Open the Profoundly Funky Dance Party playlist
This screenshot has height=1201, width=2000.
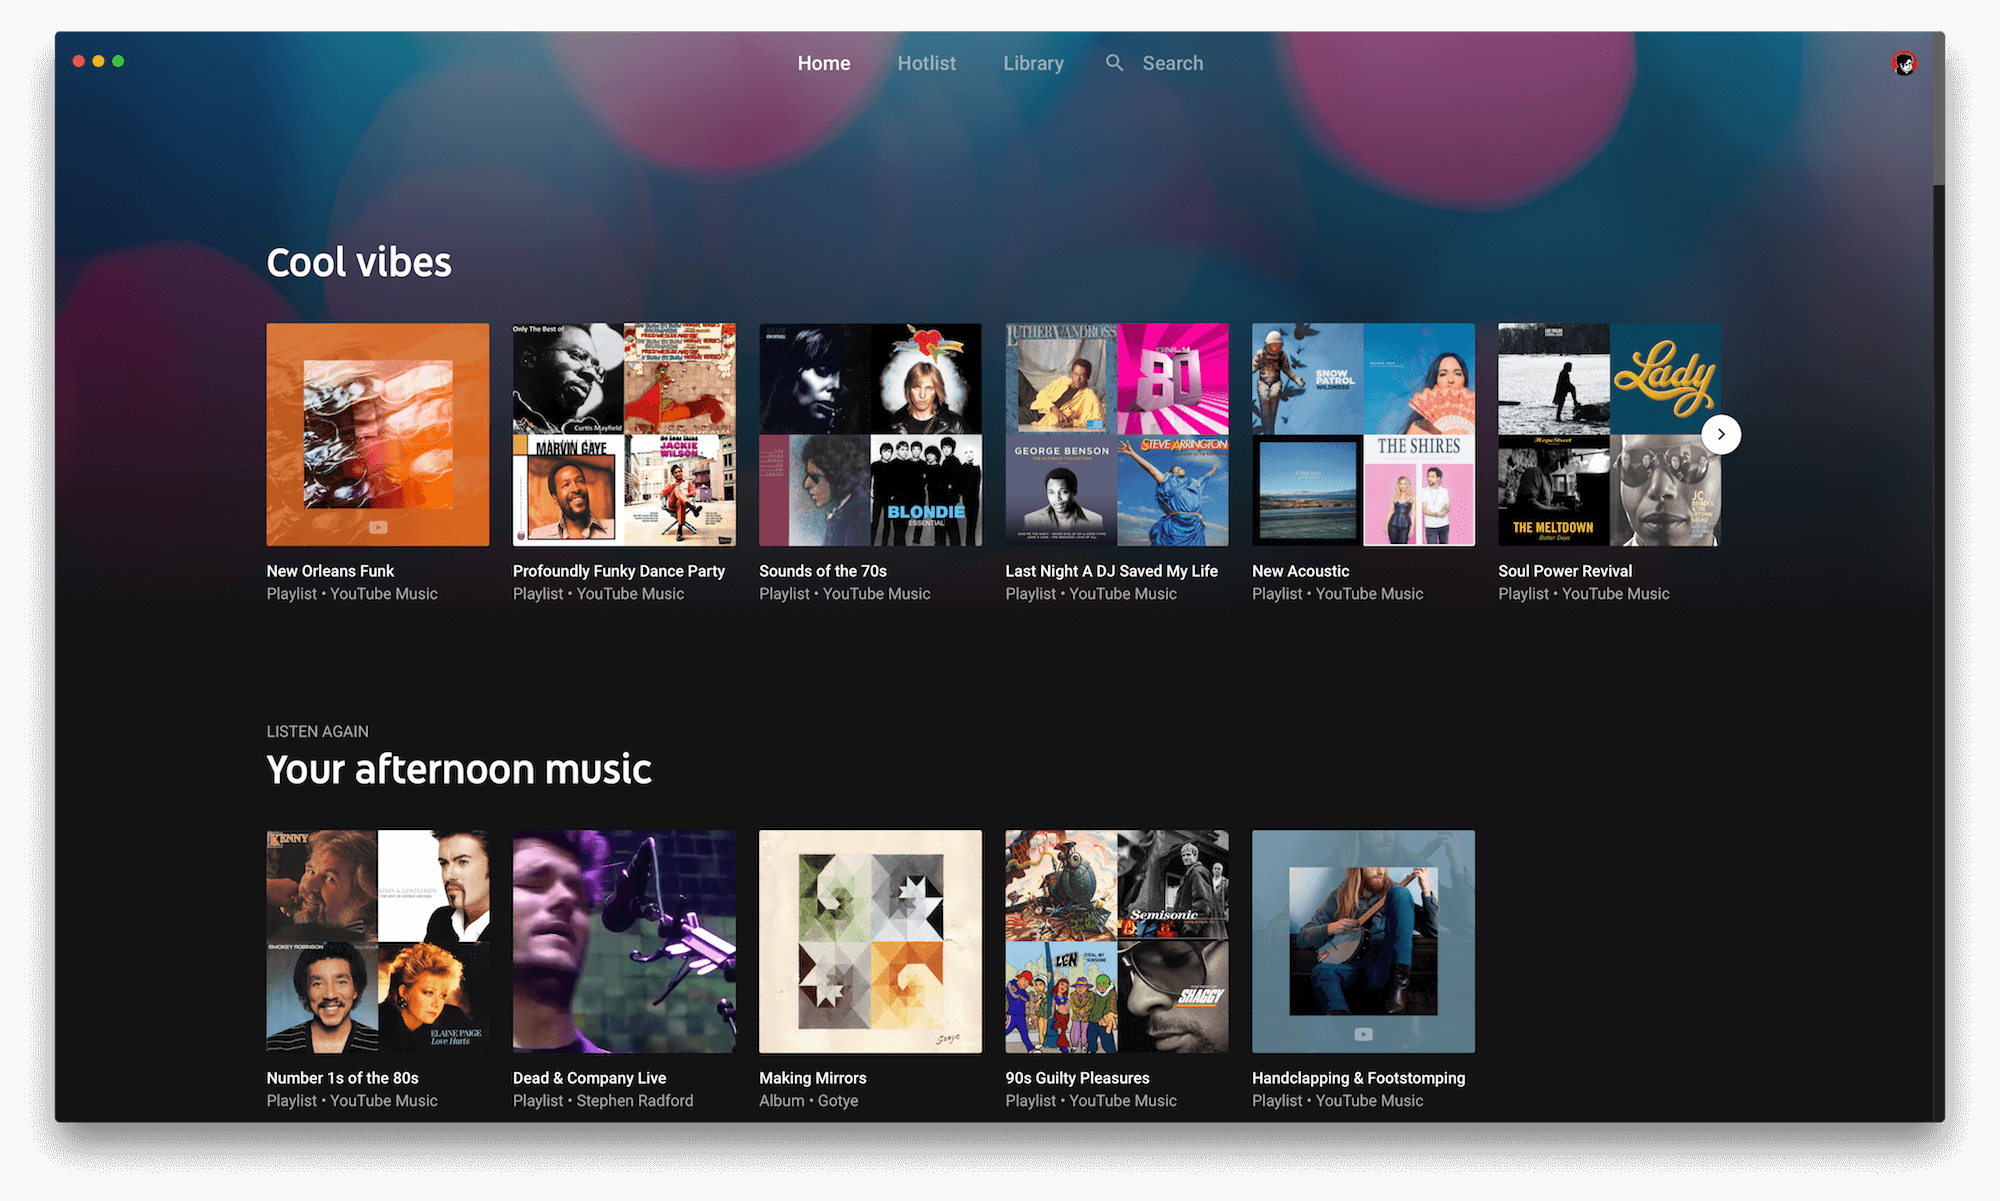click(x=619, y=570)
